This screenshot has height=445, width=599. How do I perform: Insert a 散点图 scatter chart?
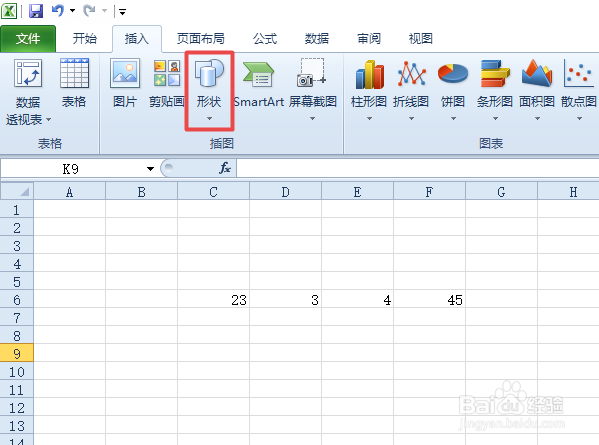point(579,83)
